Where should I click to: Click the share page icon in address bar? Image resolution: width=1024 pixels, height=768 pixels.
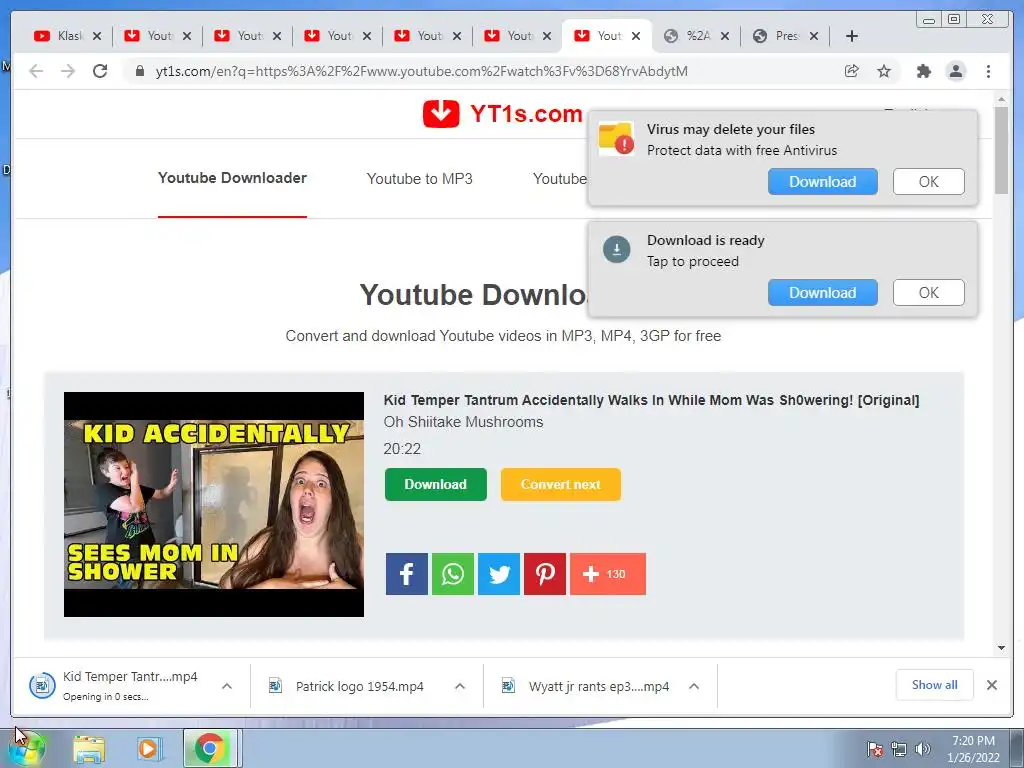[852, 71]
